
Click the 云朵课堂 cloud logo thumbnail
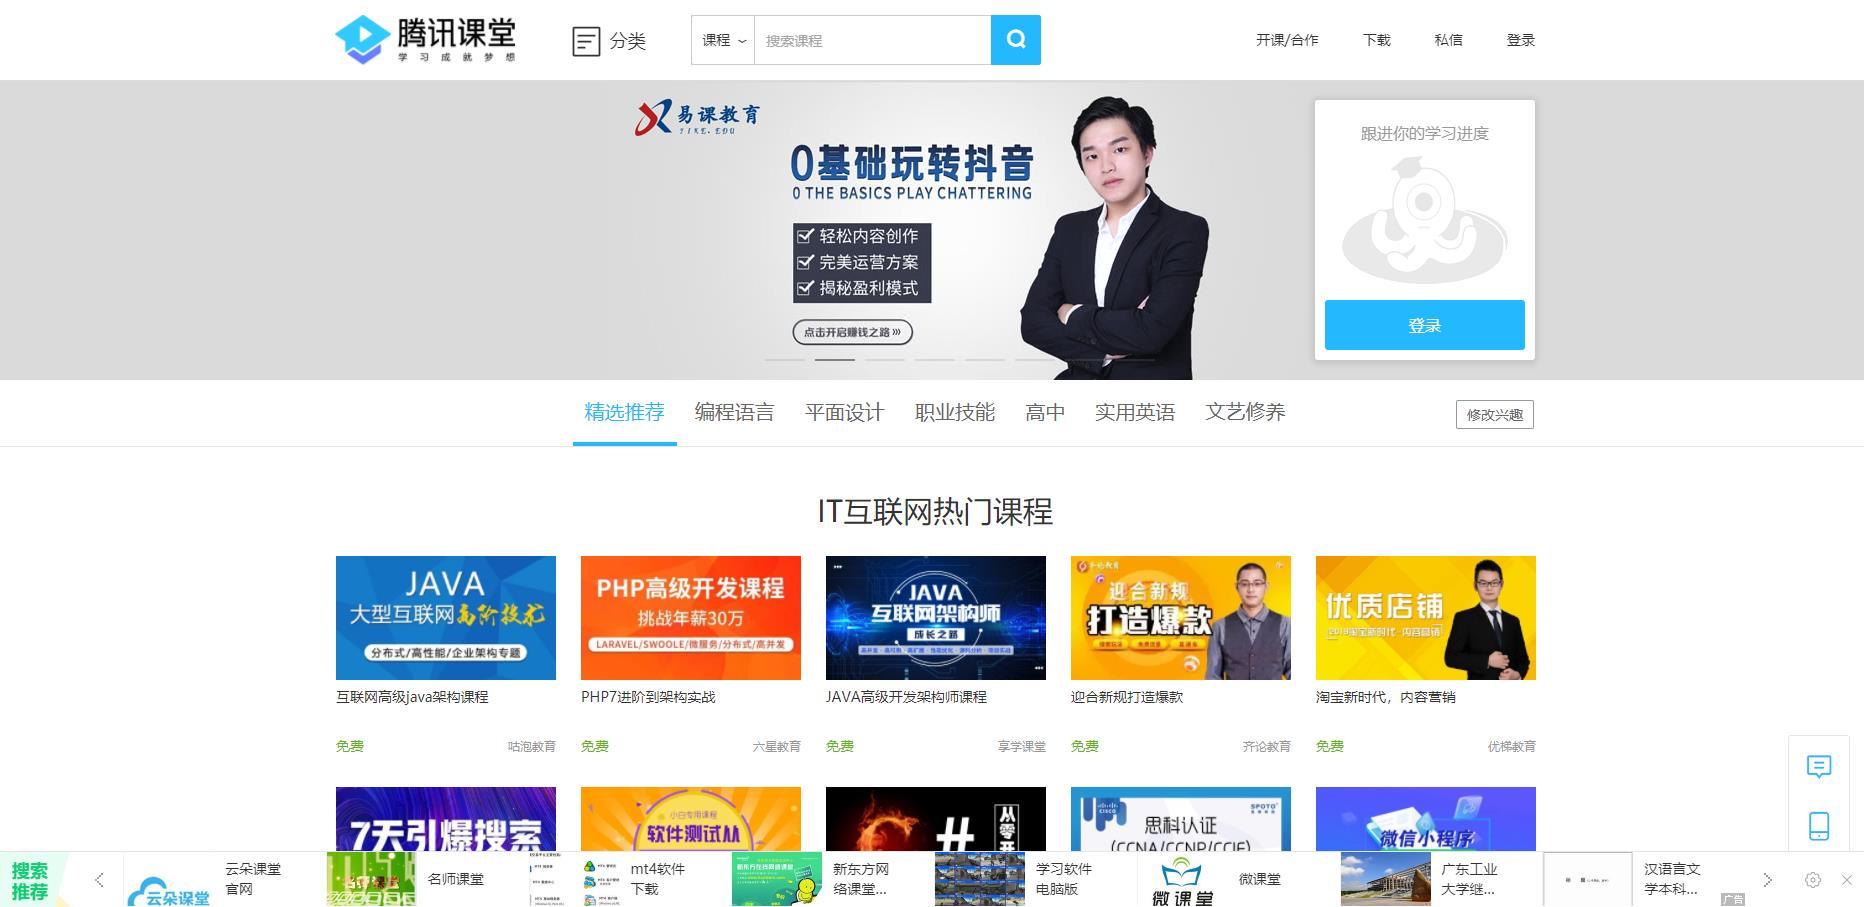[x=169, y=880]
